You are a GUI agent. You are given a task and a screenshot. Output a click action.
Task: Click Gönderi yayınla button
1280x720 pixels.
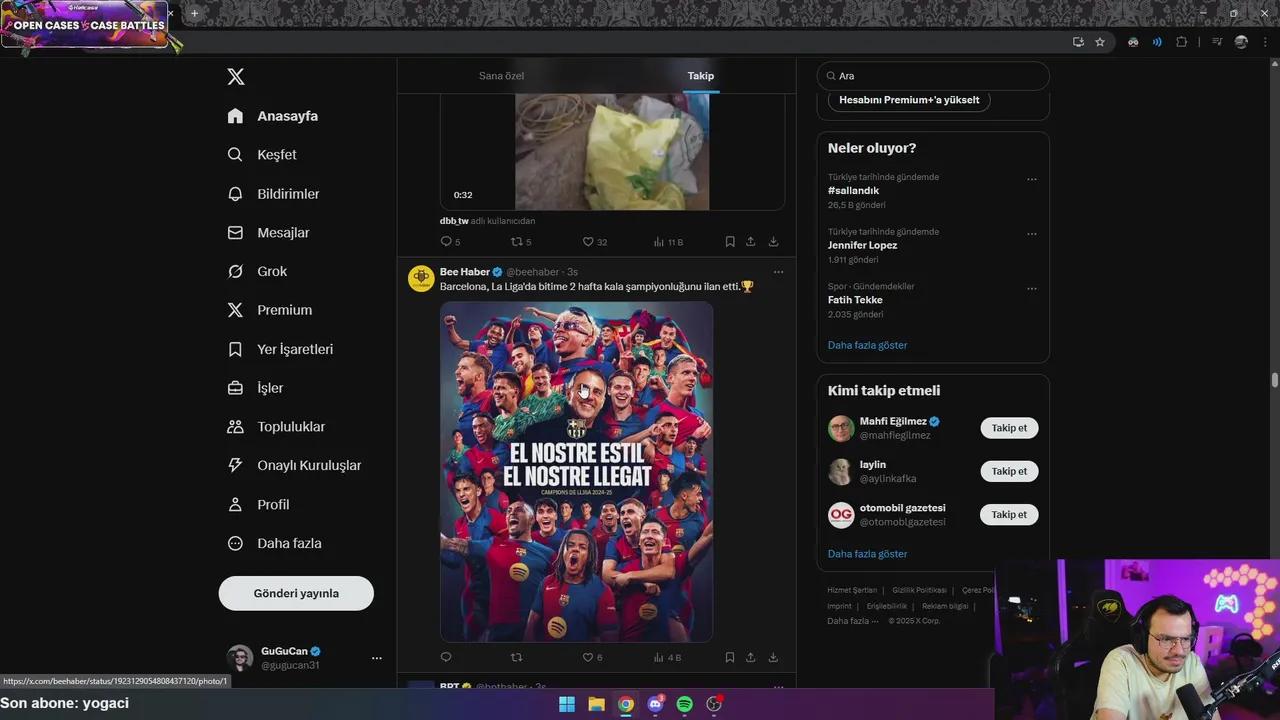(296, 593)
